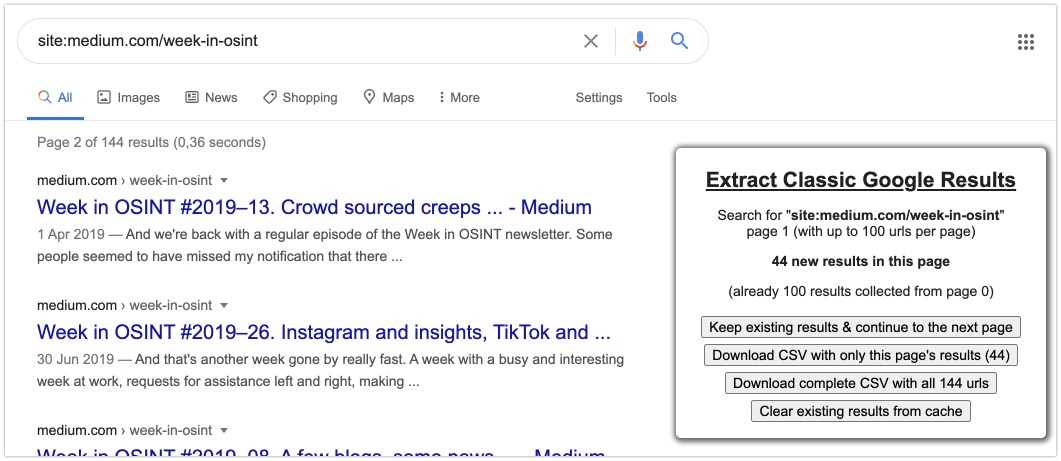The width and height of the screenshot is (1061, 461).
Task: Open the Week in OSINT #2019–26 result
Action: coord(324,332)
